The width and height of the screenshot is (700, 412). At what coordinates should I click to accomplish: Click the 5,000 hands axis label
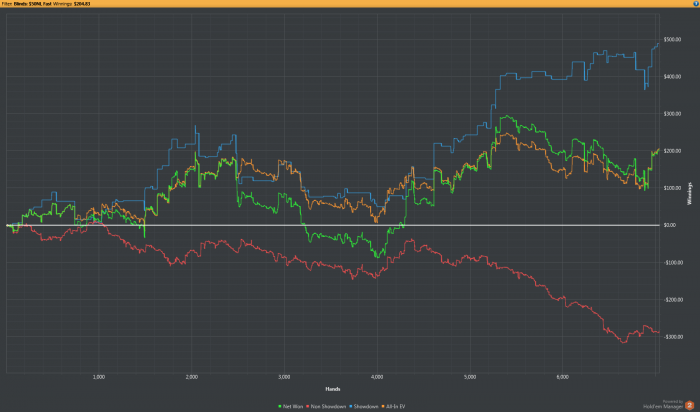click(470, 377)
